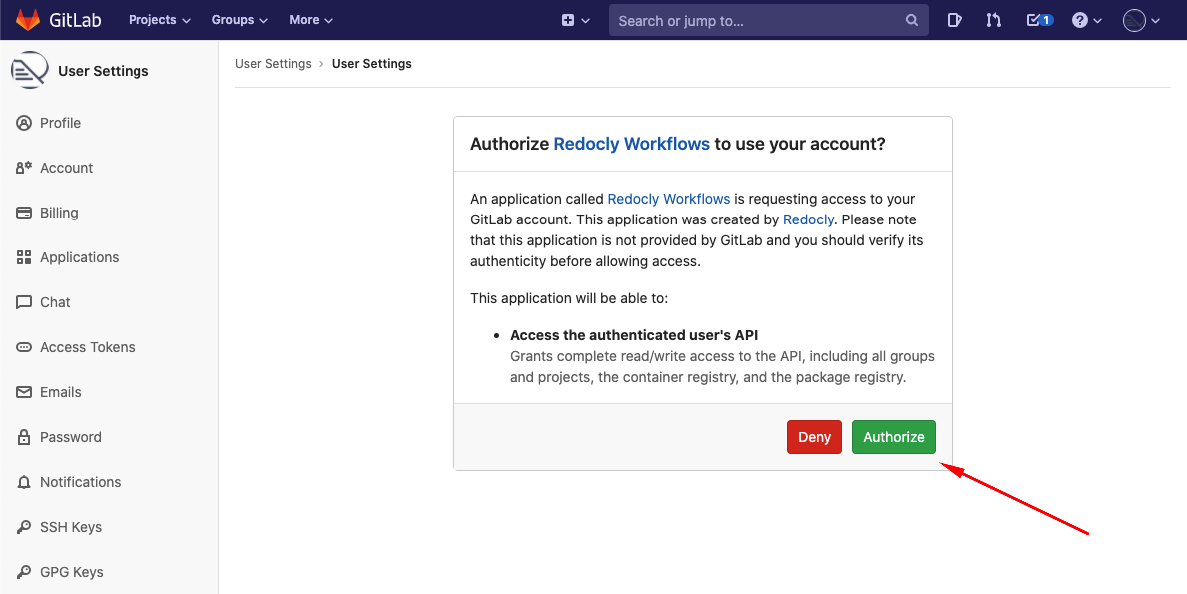The image size is (1187, 594).
Task: Go to Profile settings label
Action: click(x=61, y=123)
